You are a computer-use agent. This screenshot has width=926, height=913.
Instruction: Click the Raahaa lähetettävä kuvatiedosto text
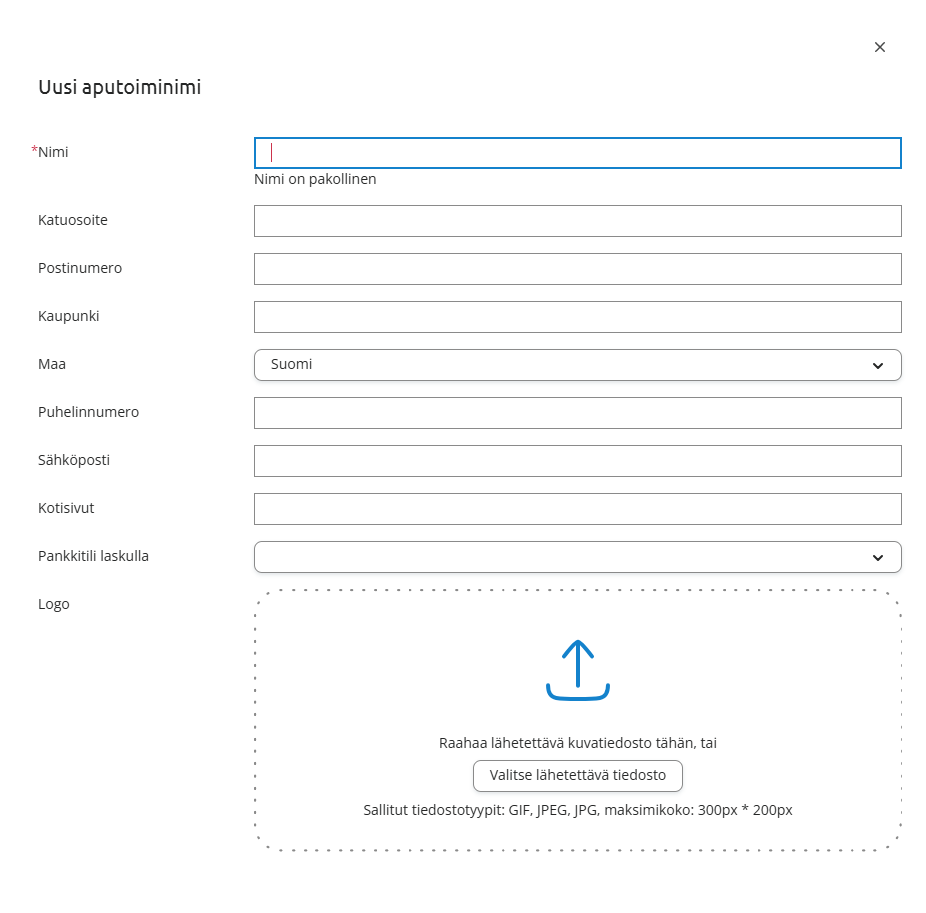click(x=578, y=743)
